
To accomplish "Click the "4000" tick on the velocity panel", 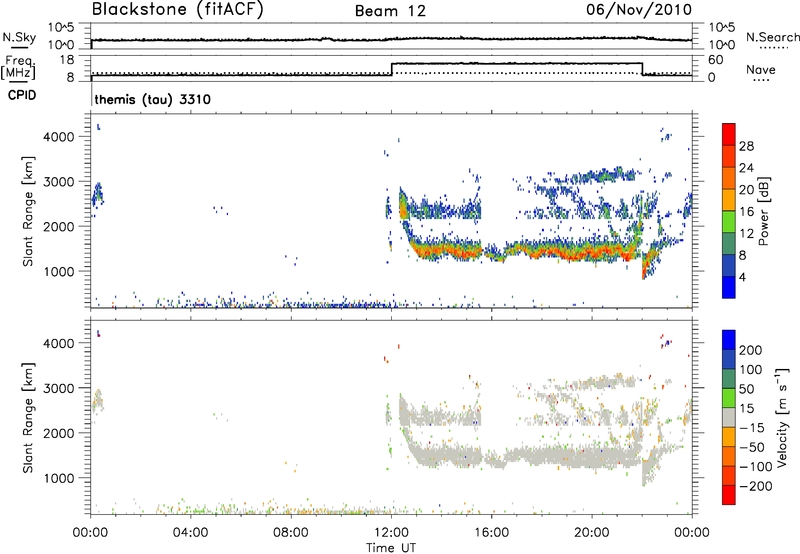I will 59,343.
